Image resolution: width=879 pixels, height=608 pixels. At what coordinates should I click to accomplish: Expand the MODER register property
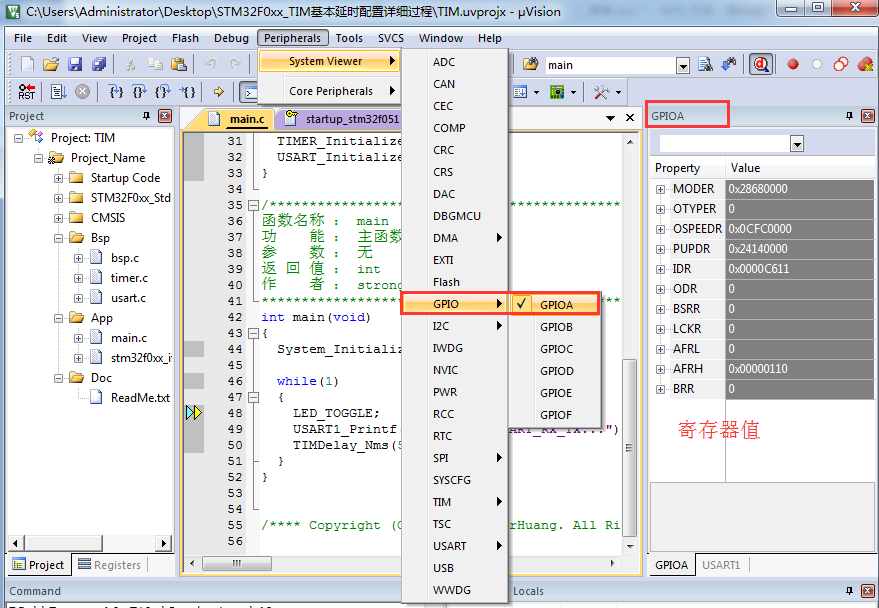point(660,189)
